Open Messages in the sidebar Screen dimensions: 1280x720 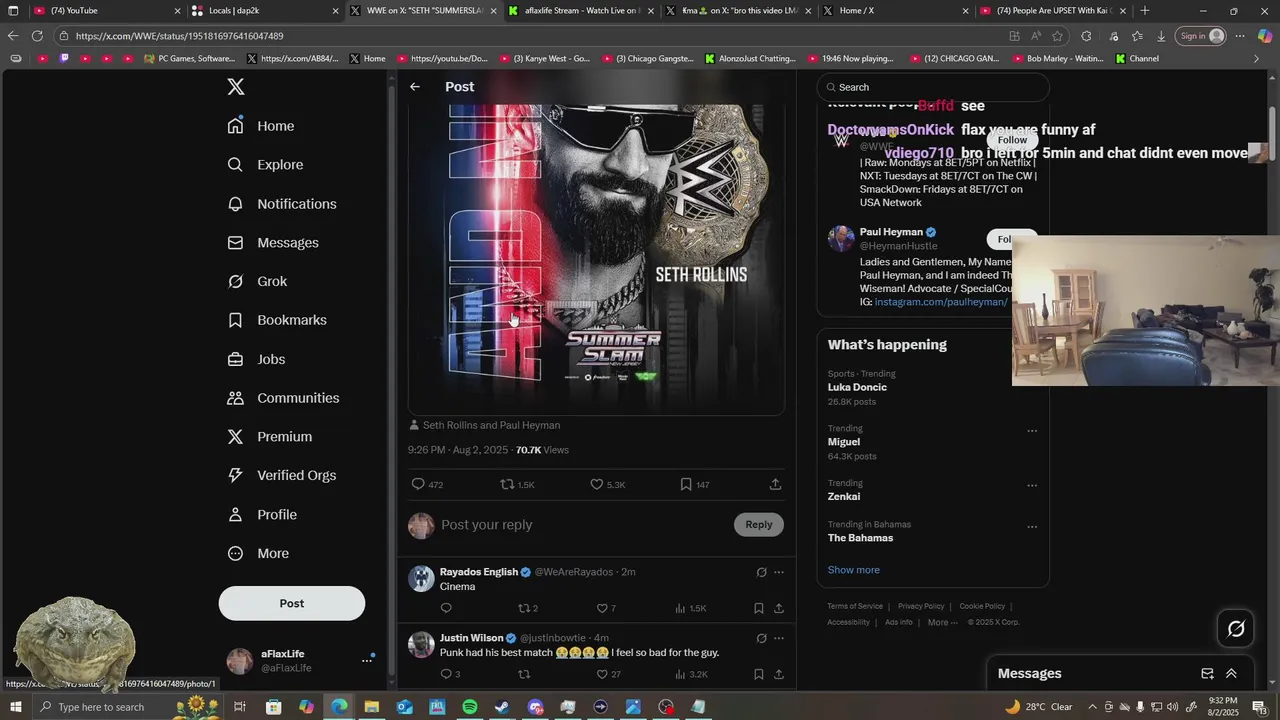pos(273,243)
